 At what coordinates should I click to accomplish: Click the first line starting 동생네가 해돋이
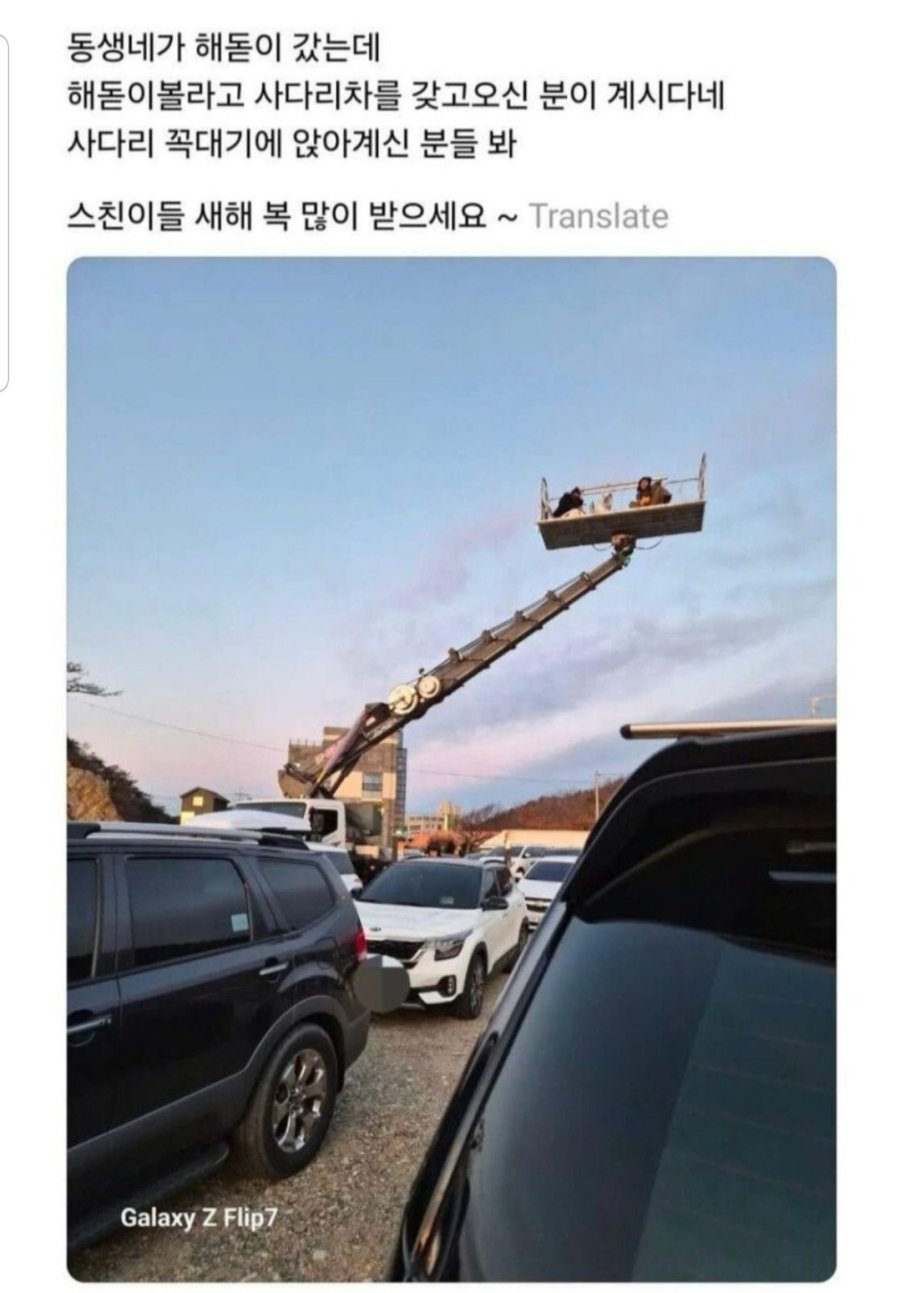click(x=224, y=46)
